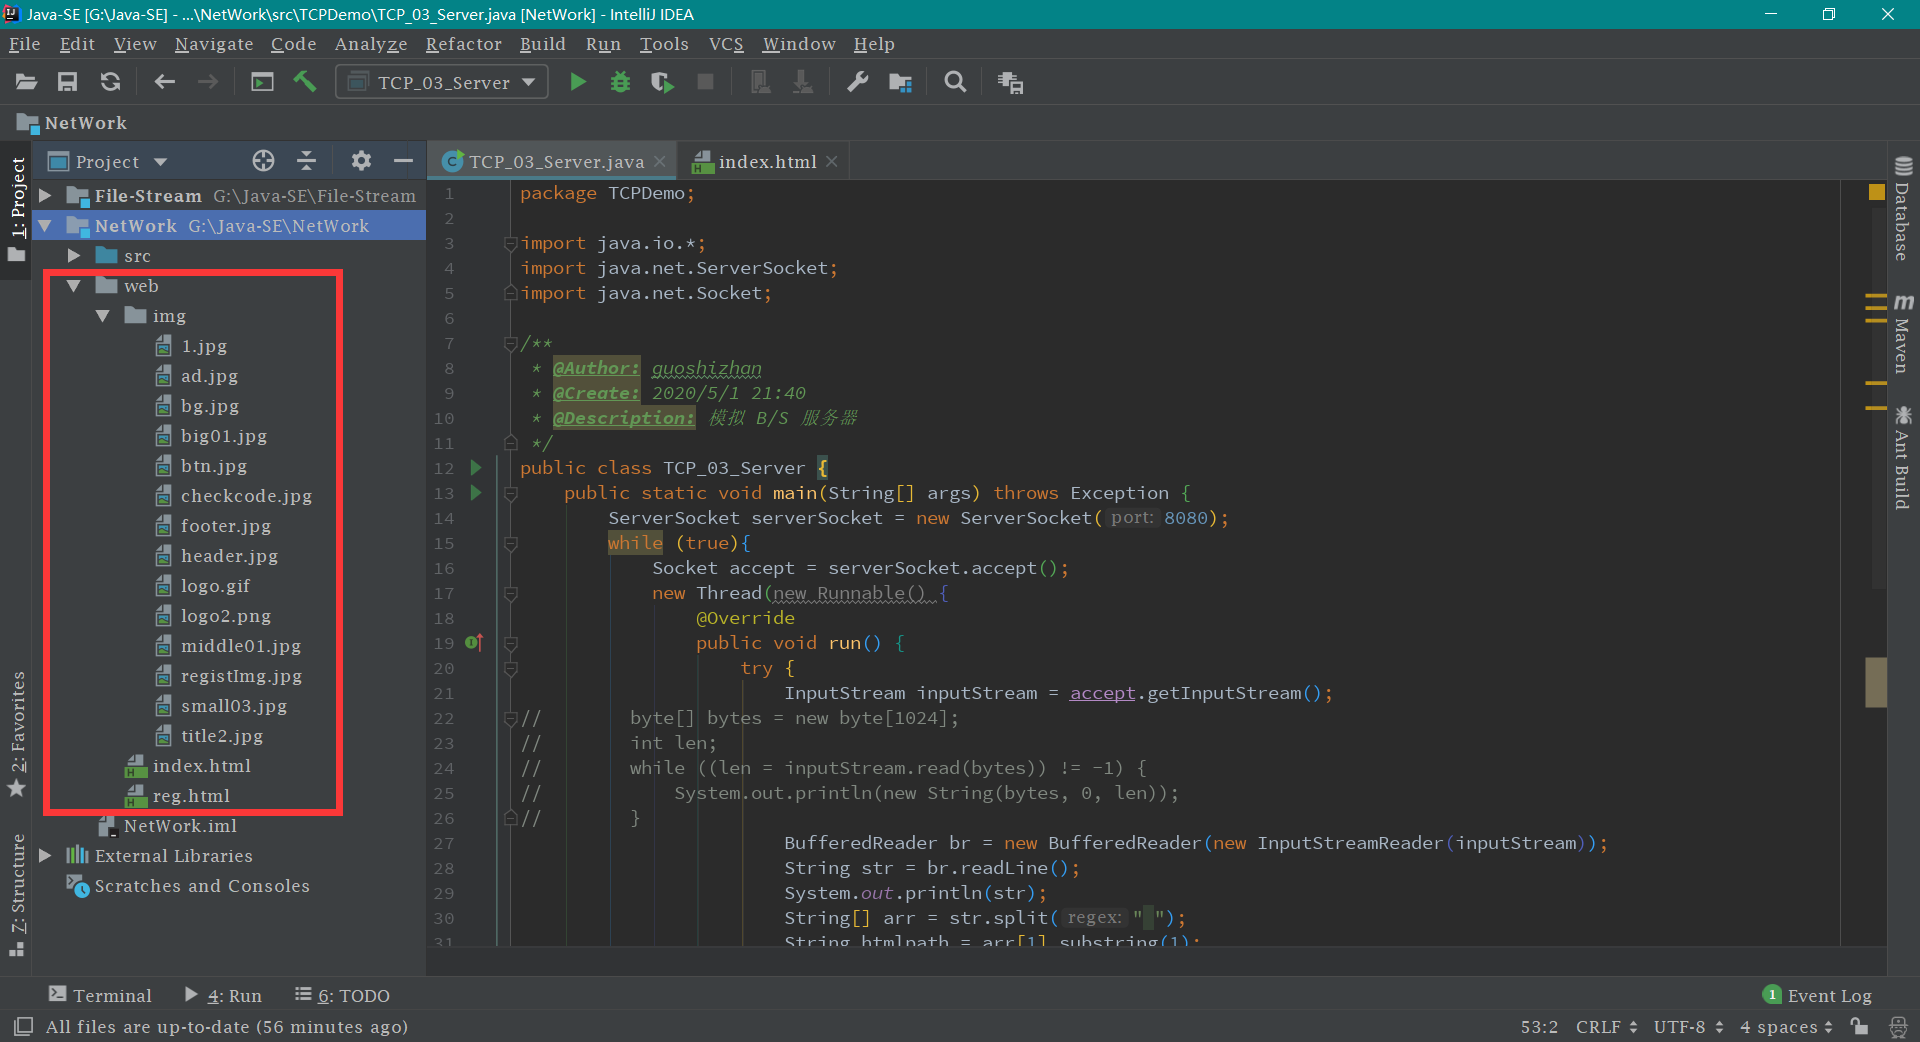Image resolution: width=1920 pixels, height=1042 pixels.
Task: Open the TCP_03_Server run configuration dropdown
Action: coord(442,82)
